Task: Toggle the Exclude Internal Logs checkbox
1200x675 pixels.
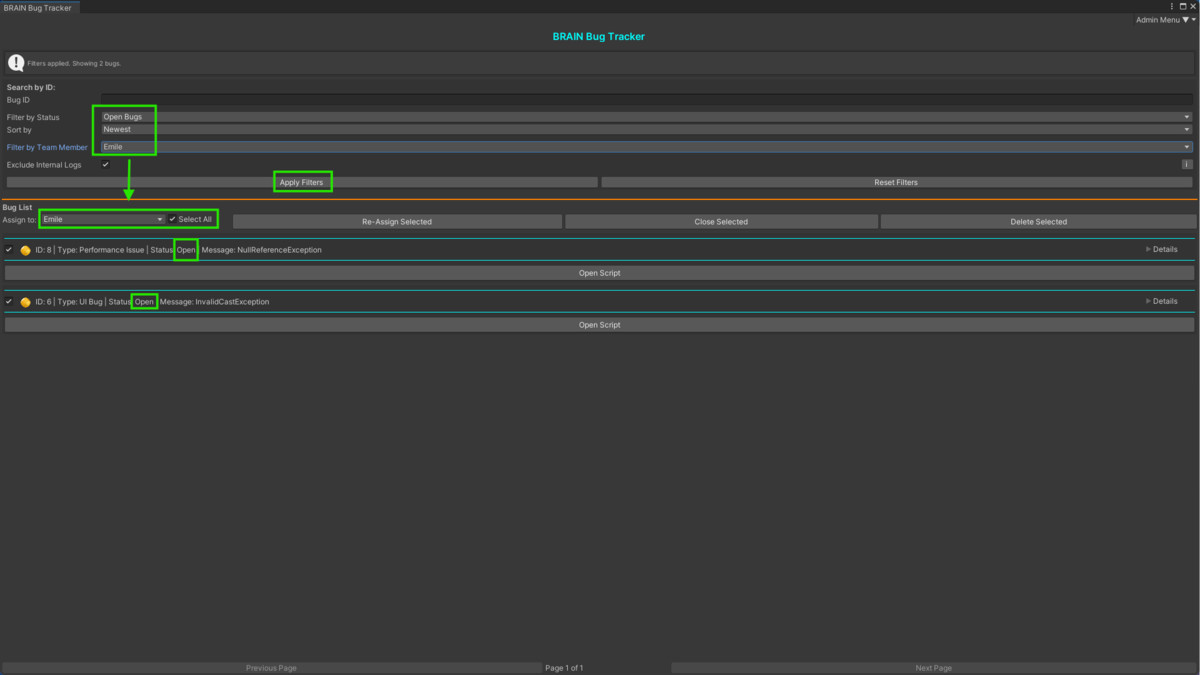Action: [105, 165]
